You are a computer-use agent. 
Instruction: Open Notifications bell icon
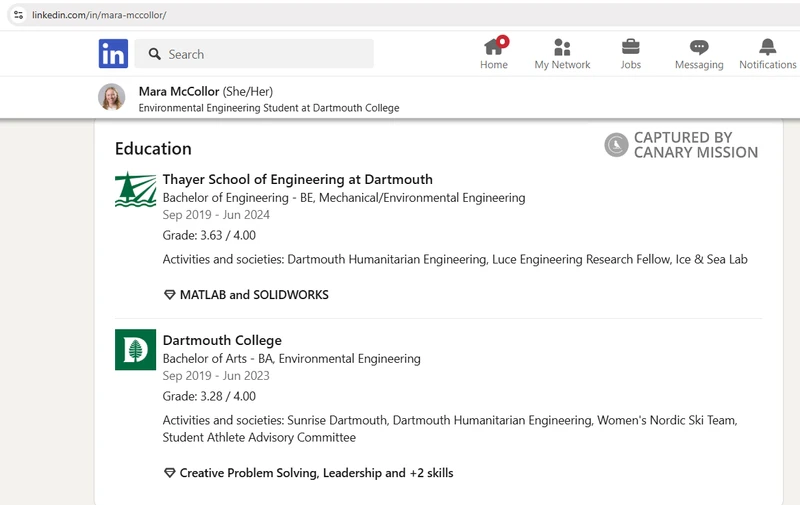(767, 46)
